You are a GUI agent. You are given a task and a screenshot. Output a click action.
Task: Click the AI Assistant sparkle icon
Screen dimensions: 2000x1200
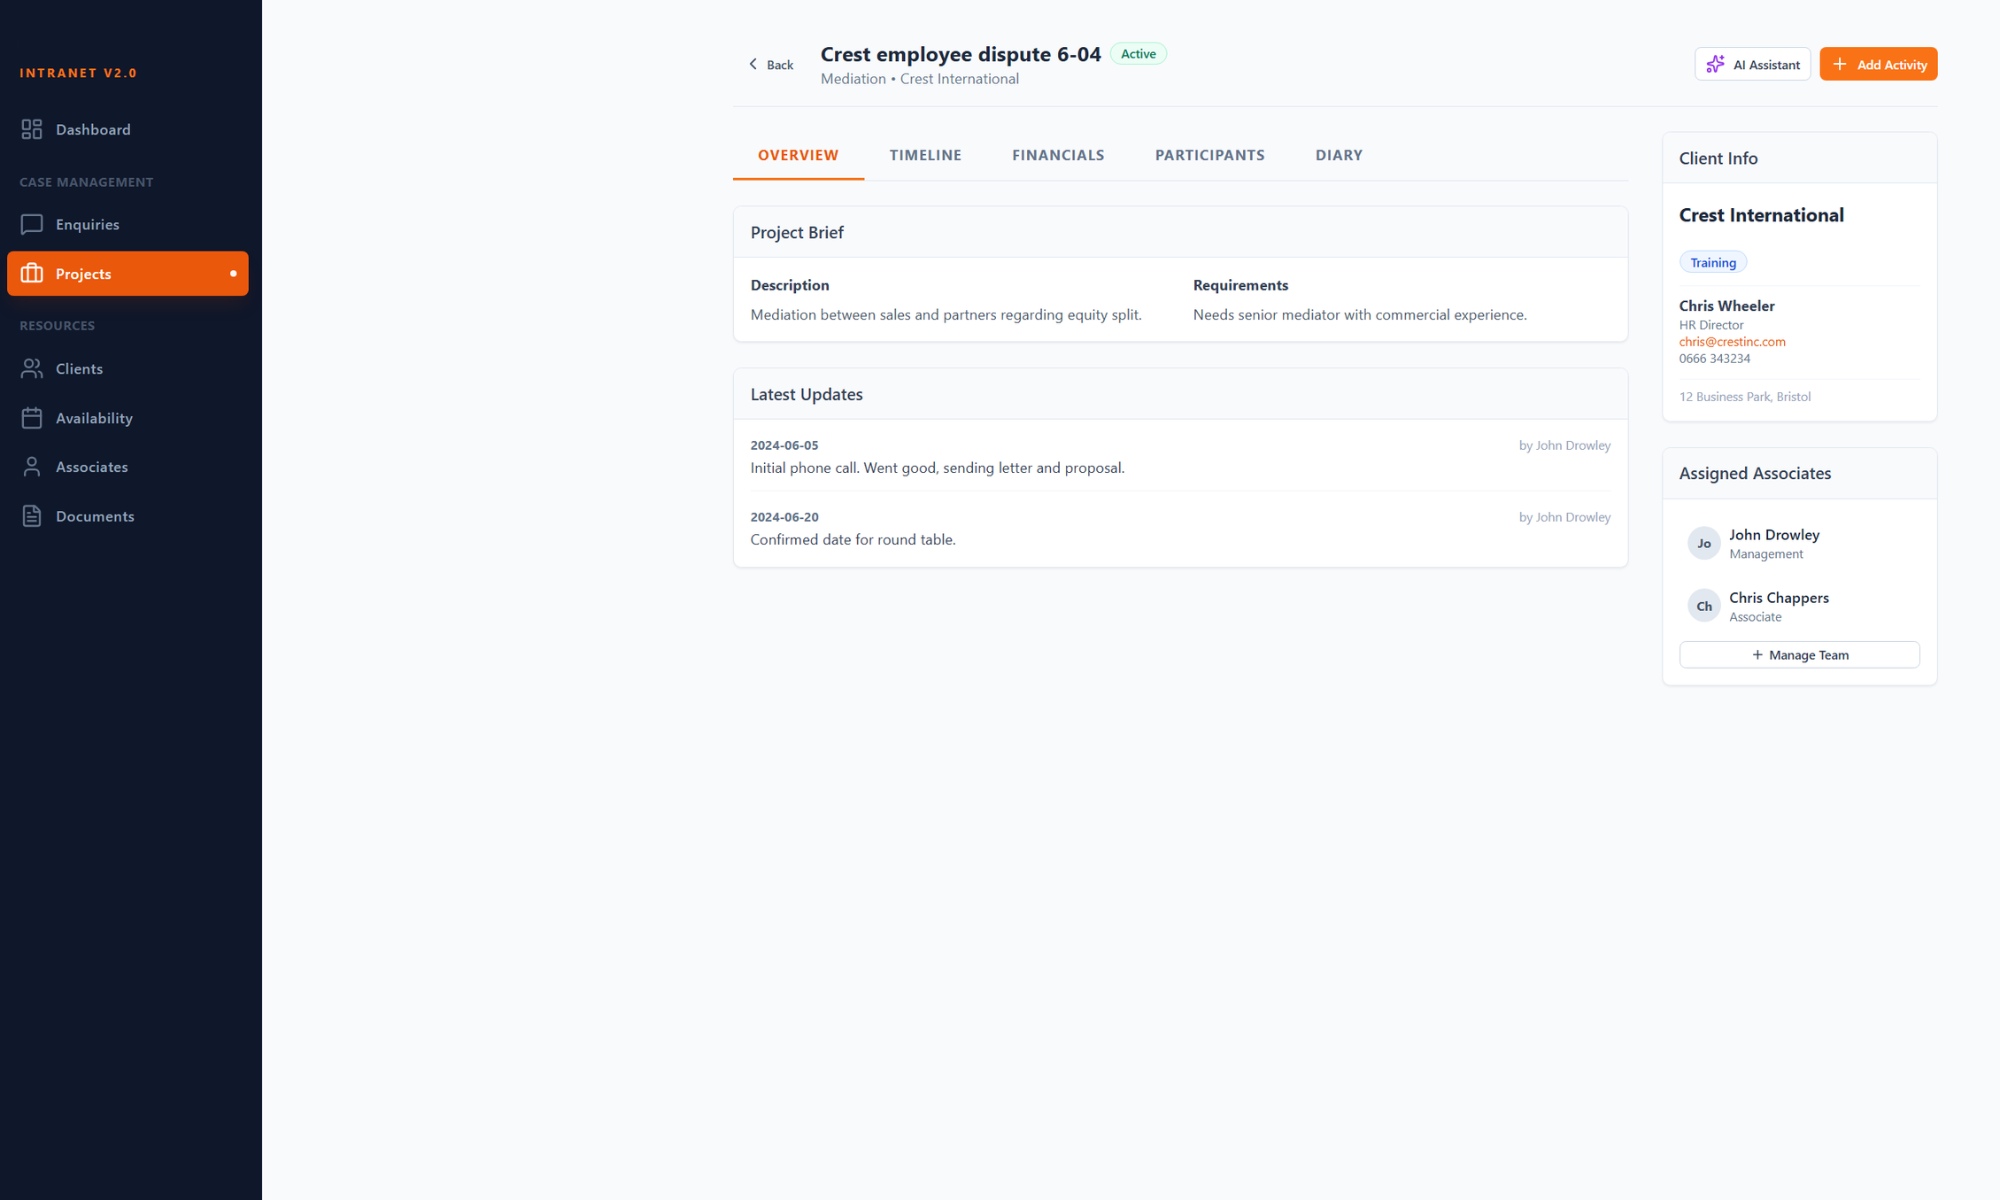1715,64
